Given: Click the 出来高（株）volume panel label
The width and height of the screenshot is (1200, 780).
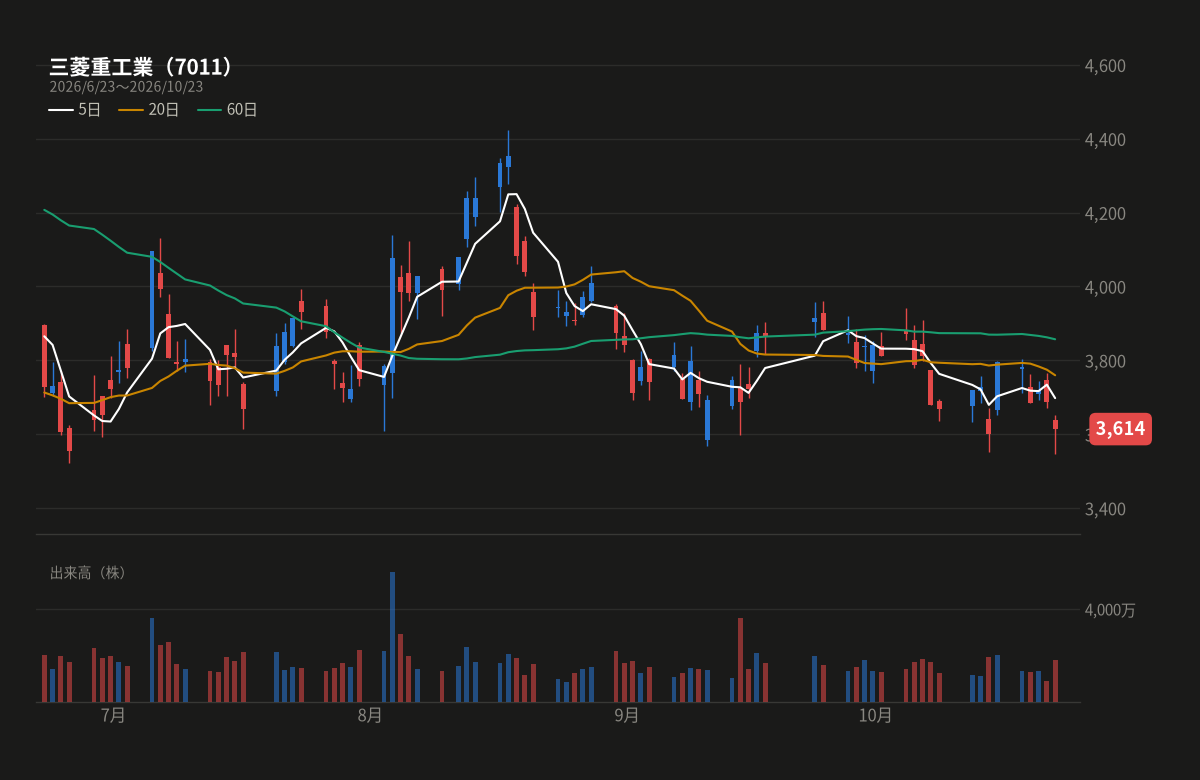Looking at the screenshot, I should click(x=88, y=573).
